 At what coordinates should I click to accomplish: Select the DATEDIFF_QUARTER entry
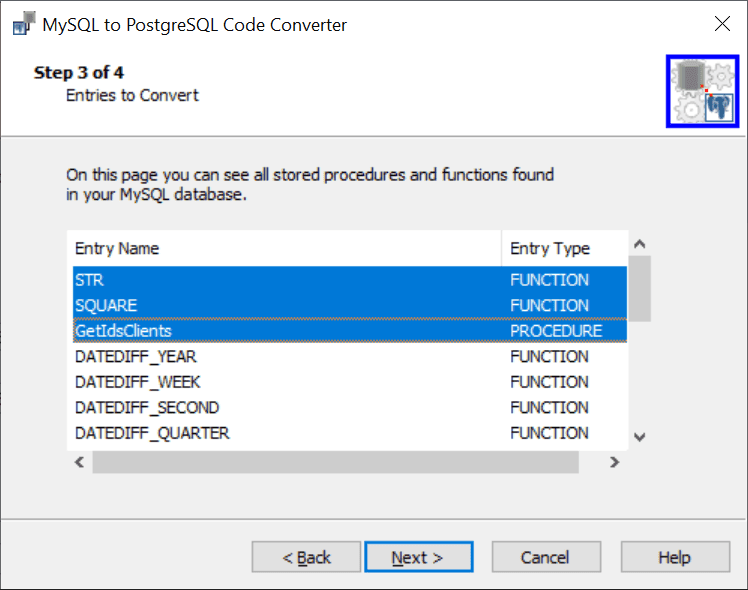tap(350, 433)
